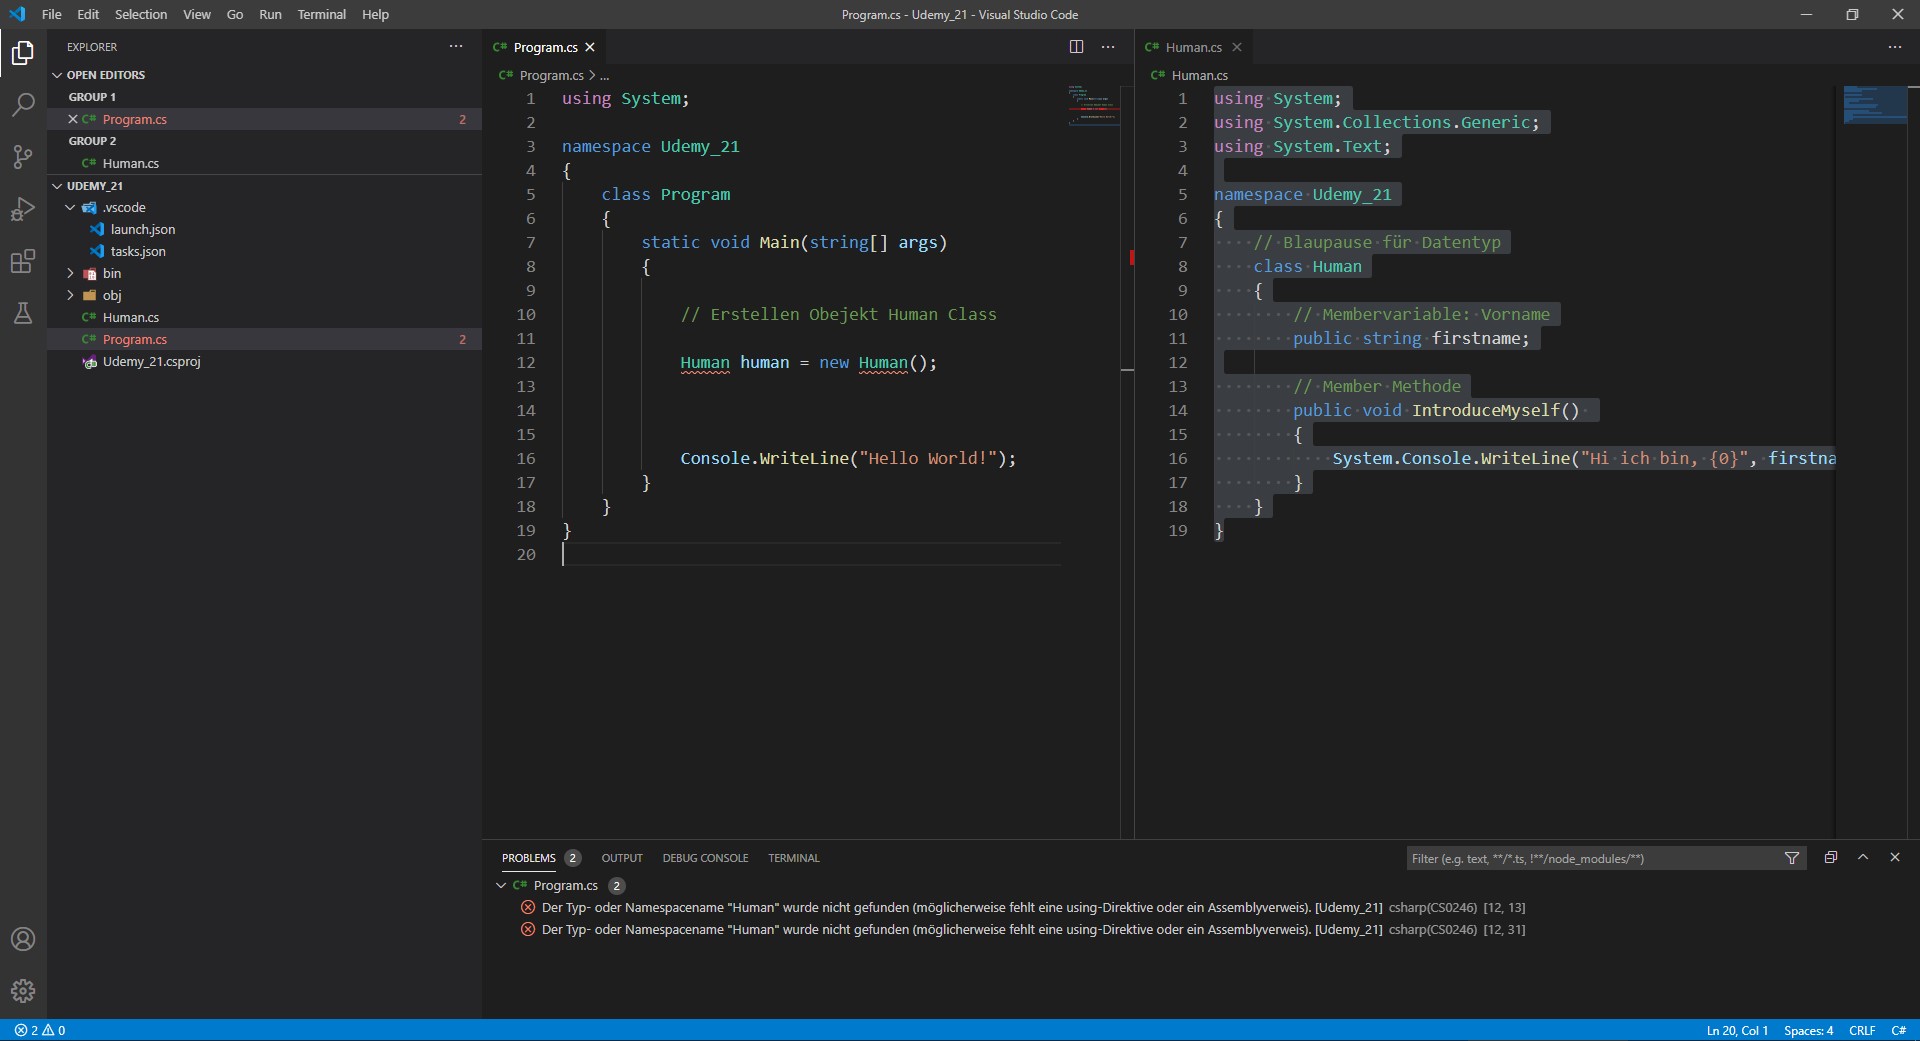1920x1041 pixels.
Task: Open the Source Control view
Action: (x=23, y=156)
